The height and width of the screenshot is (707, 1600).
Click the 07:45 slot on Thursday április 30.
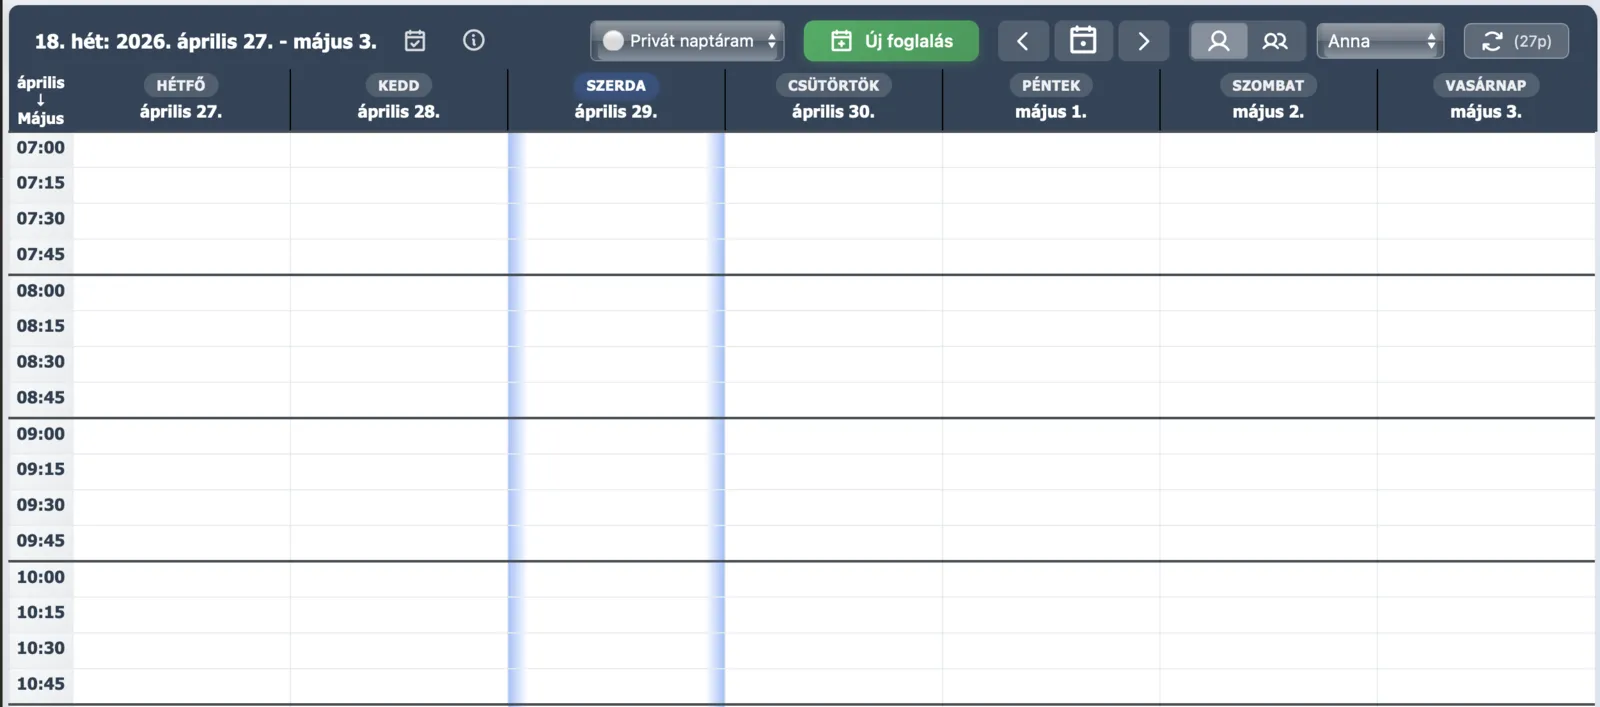[833, 256]
